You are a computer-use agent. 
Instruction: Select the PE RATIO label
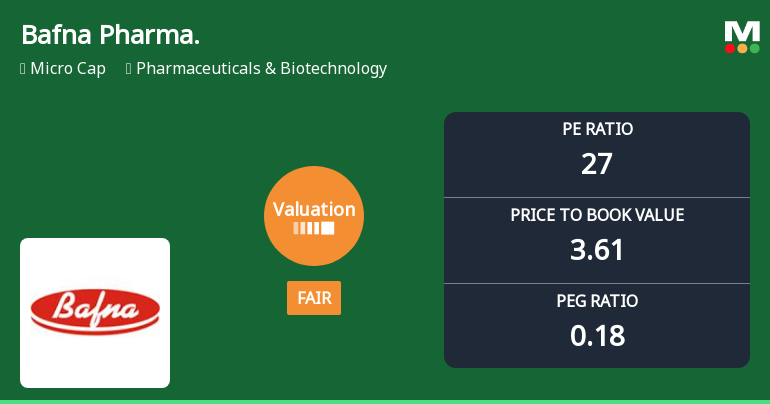click(597, 129)
